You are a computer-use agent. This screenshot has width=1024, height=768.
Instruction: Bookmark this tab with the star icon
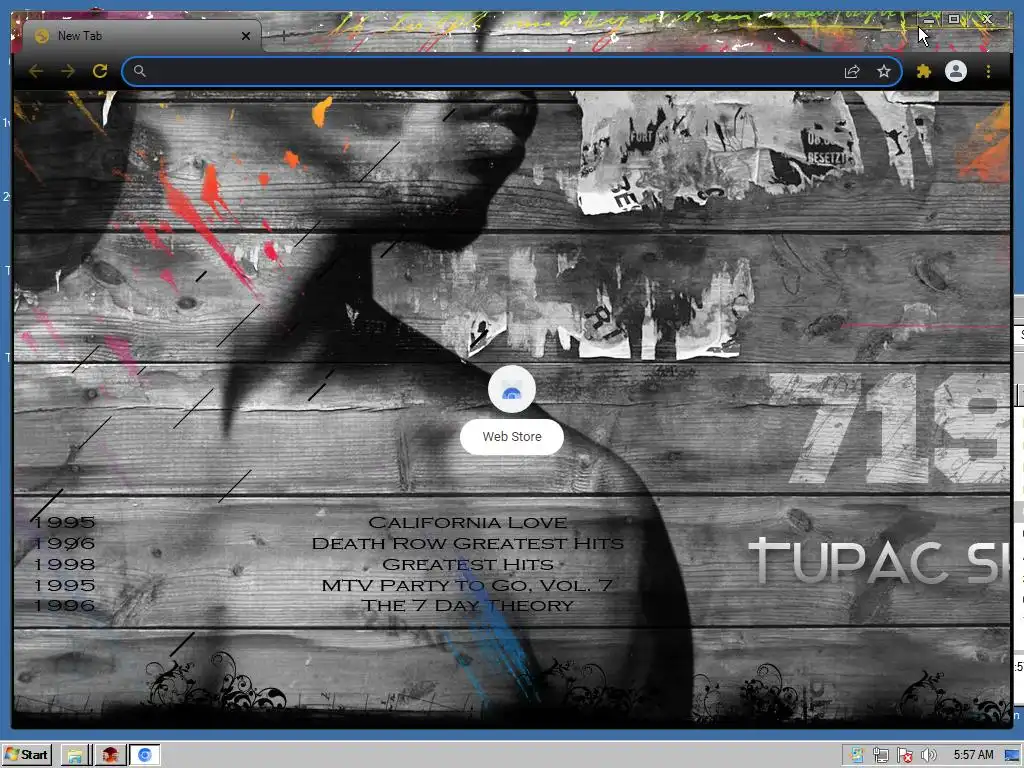click(x=884, y=71)
